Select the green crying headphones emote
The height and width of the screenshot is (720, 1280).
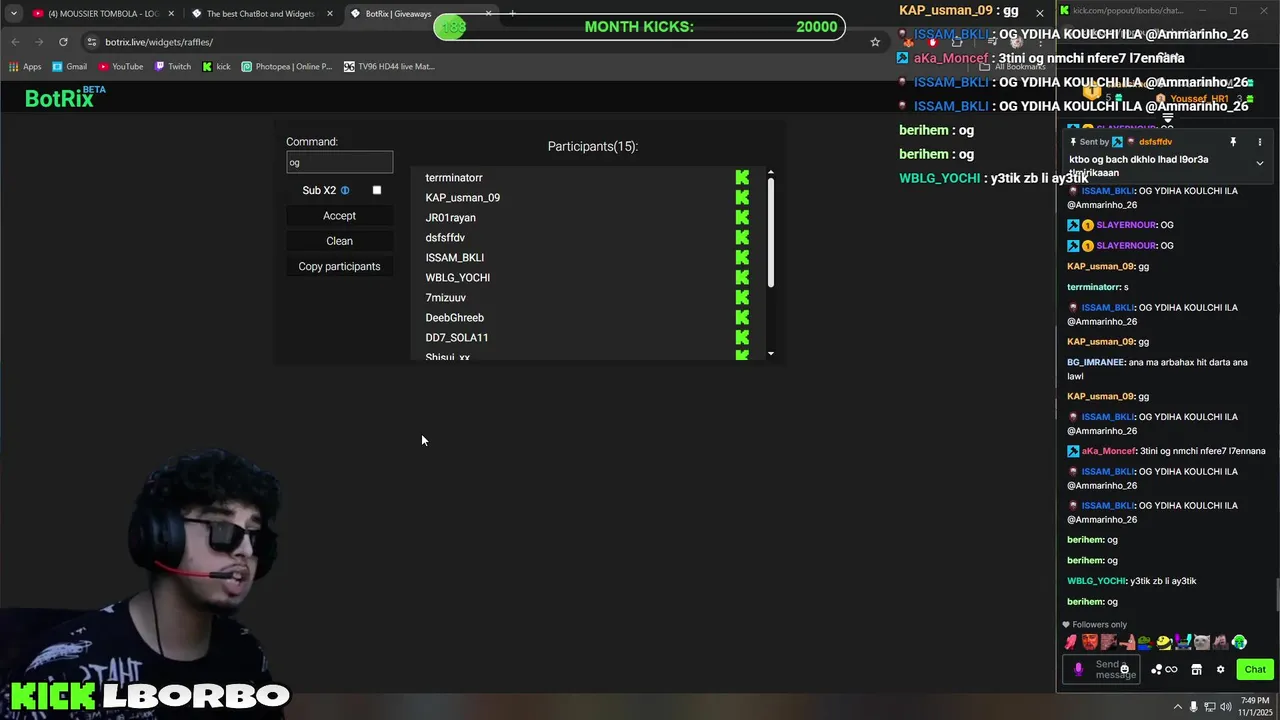1240,642
